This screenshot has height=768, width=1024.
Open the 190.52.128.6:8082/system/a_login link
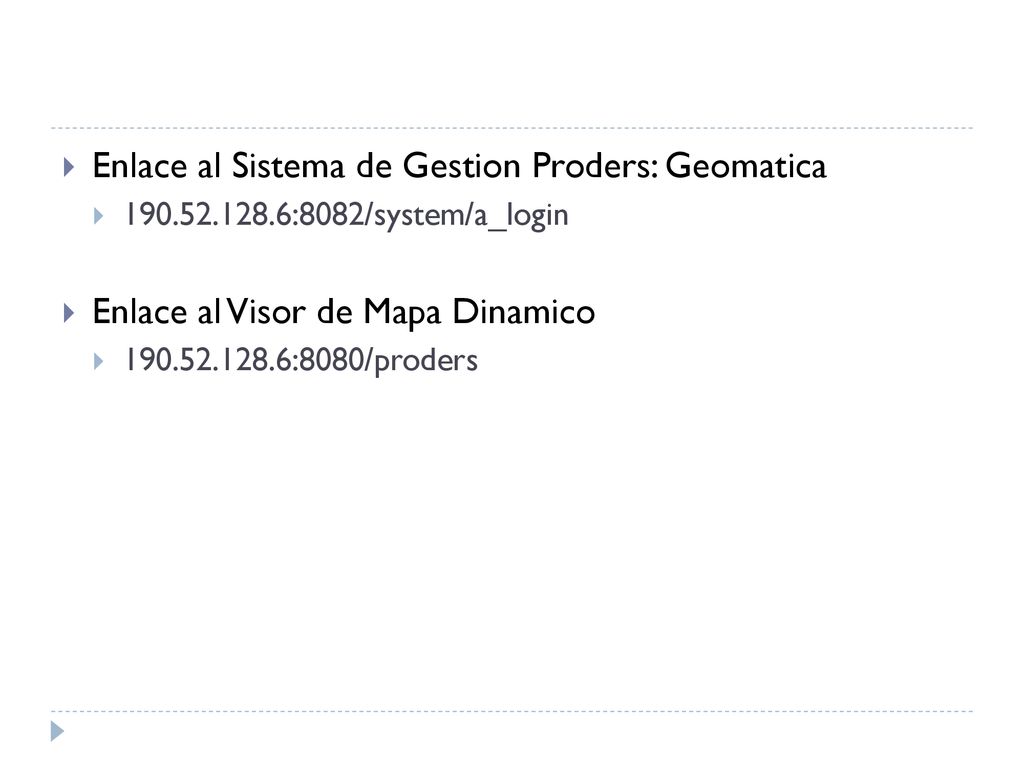(347, 216)
